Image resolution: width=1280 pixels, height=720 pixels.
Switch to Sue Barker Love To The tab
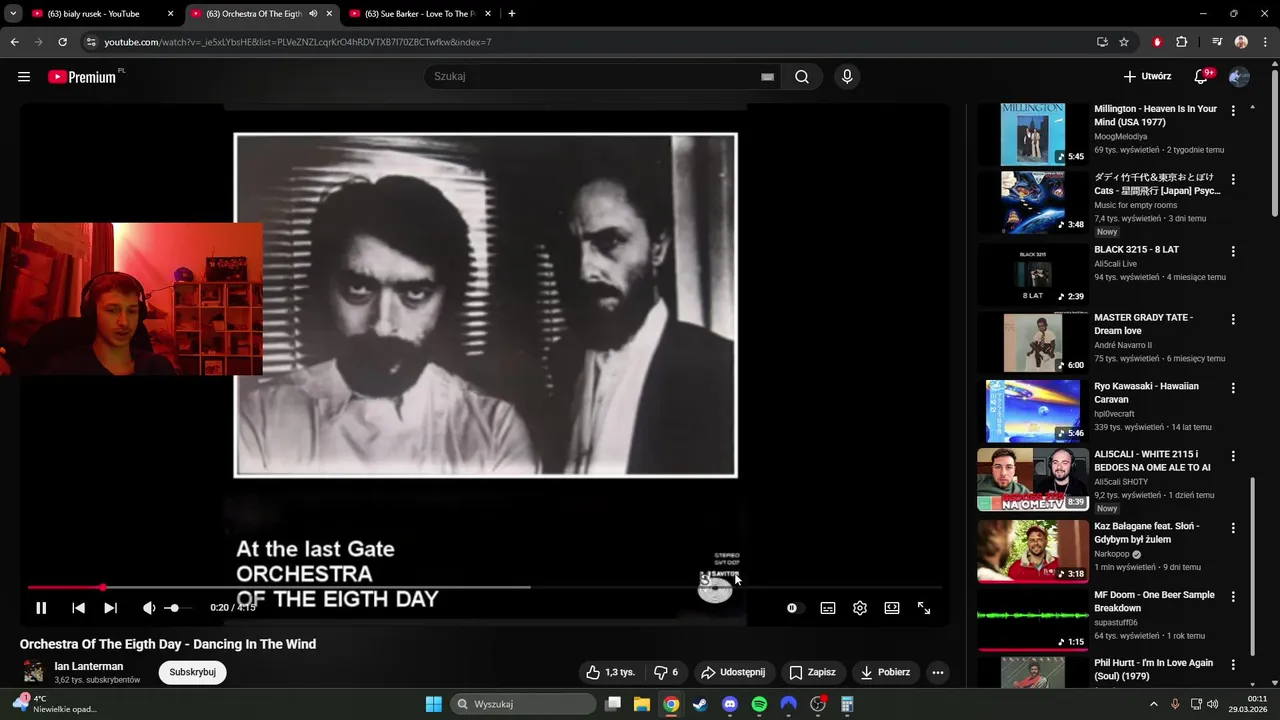(x=418, y=14)
